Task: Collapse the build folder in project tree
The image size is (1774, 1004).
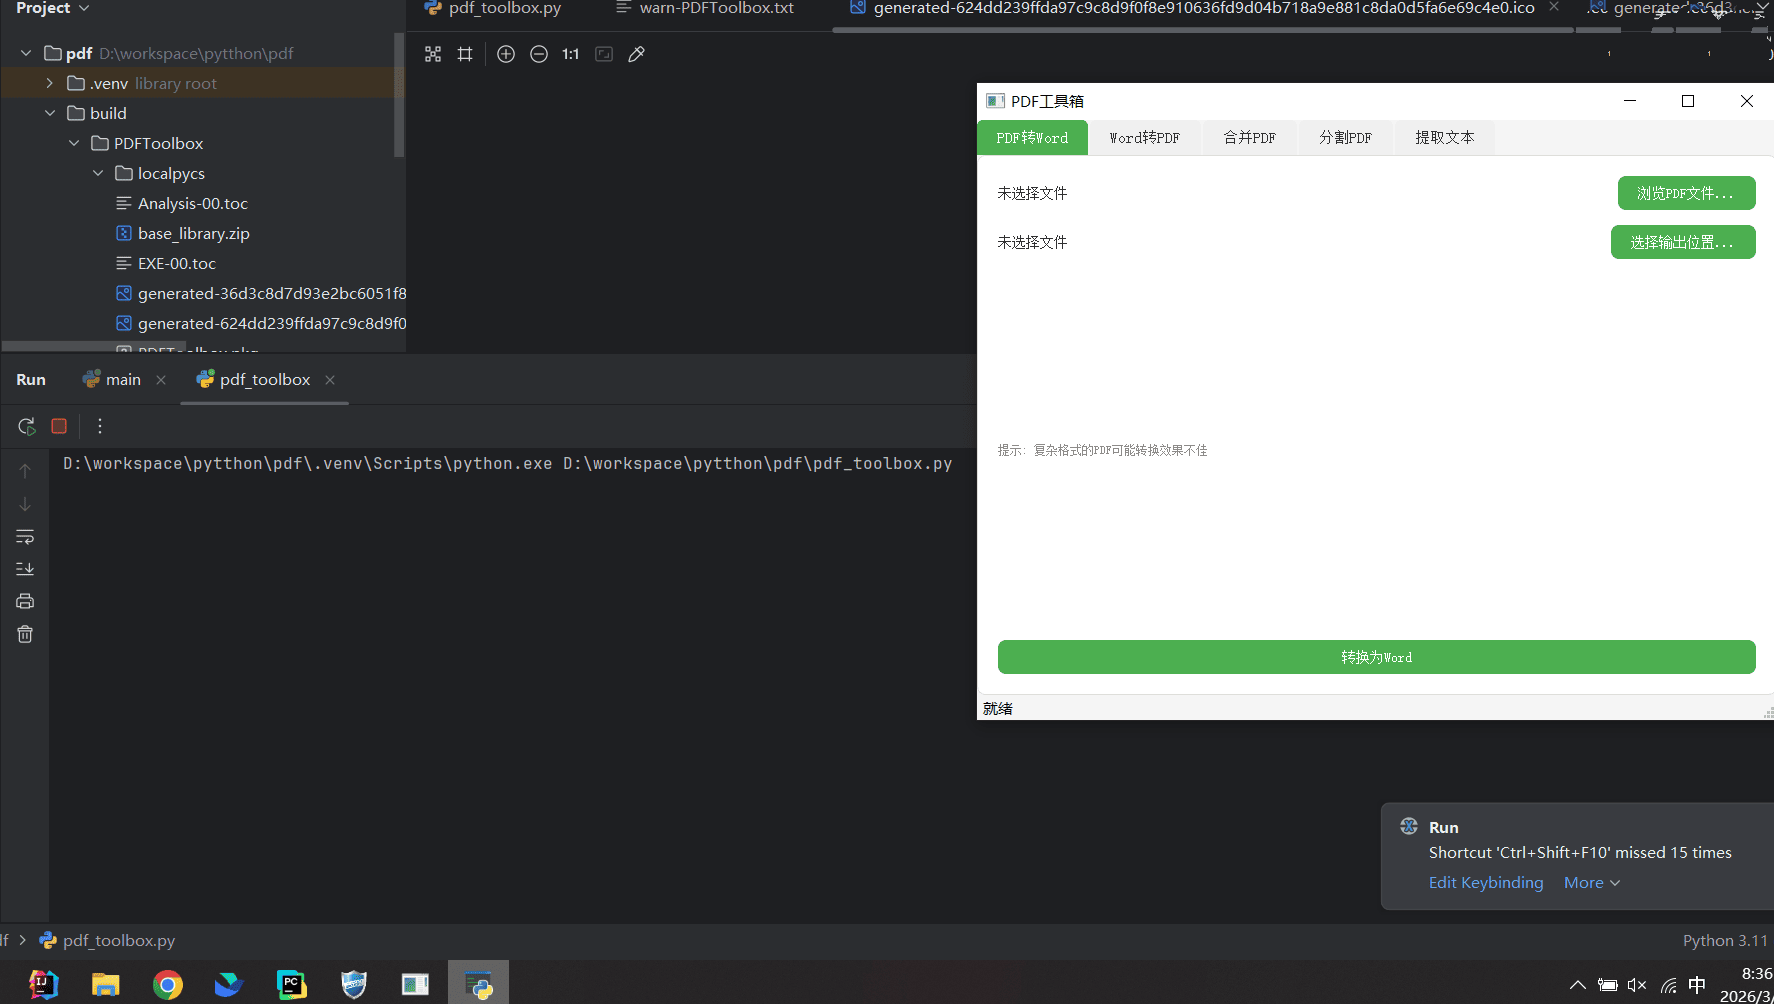Action: [50, 113]
